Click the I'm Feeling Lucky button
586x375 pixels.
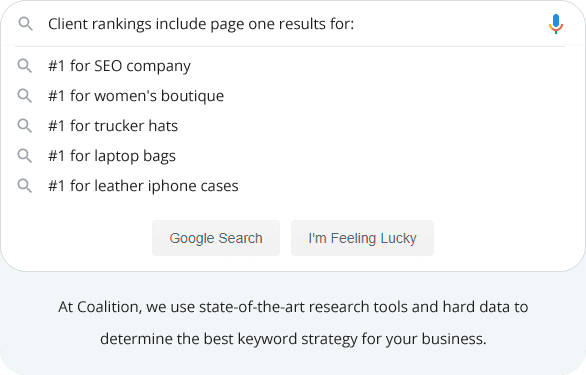click(x=362, y=238)
